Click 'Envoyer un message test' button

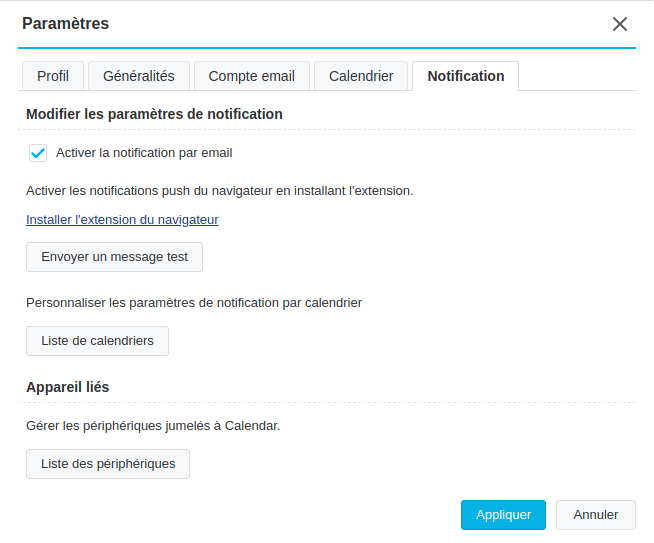click(x=114, y=257)
